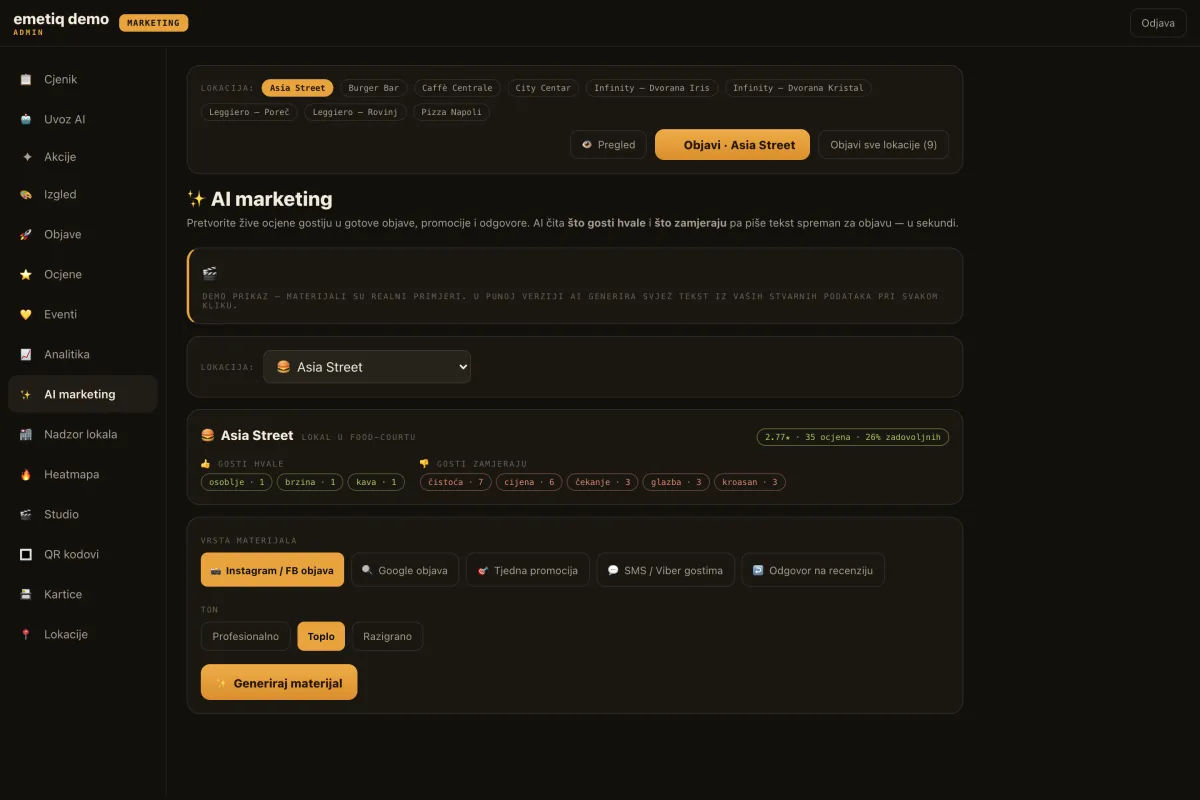Switch to the Caffè Centrale location chip
The image size is (1200, 800).
(457, 88)
